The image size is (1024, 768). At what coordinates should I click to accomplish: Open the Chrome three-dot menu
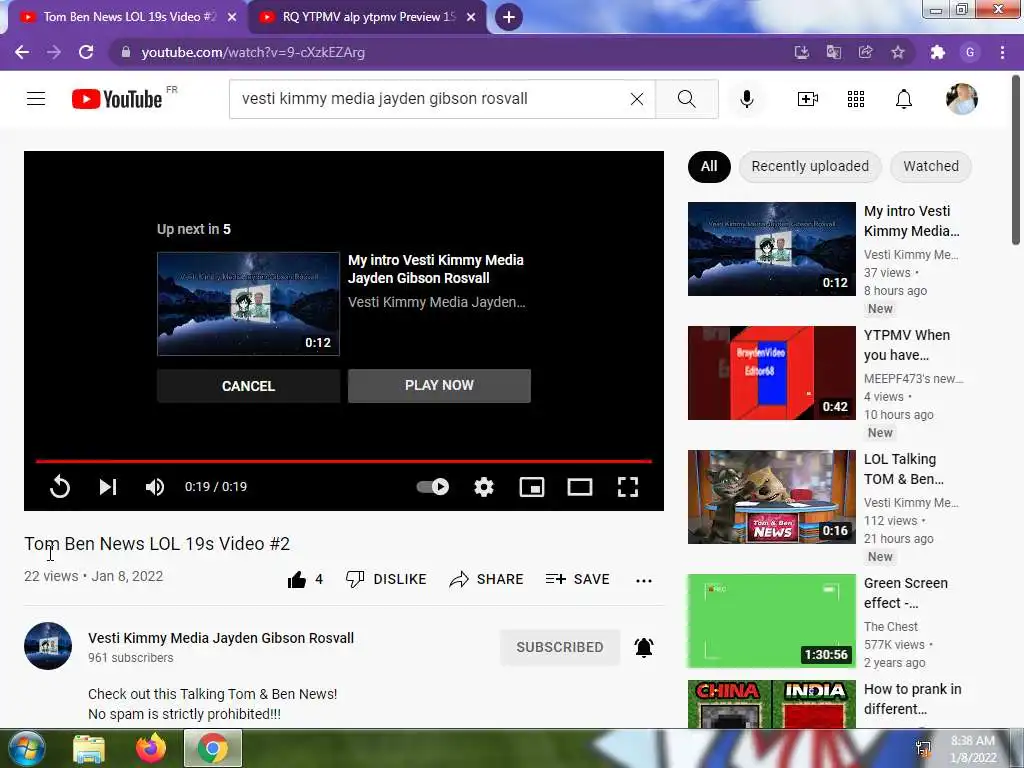tap(1002, 52)
